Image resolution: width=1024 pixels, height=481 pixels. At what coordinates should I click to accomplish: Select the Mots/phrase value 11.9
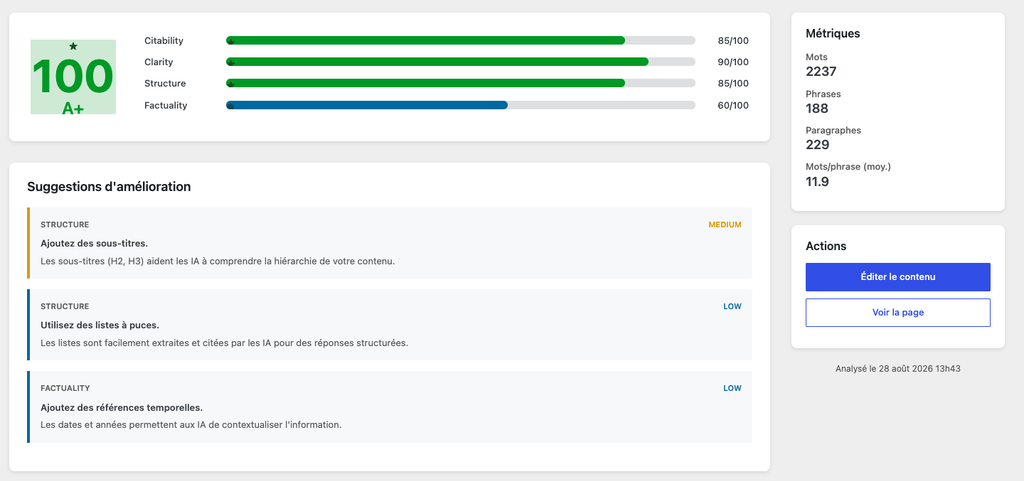[x=818, y=181]
